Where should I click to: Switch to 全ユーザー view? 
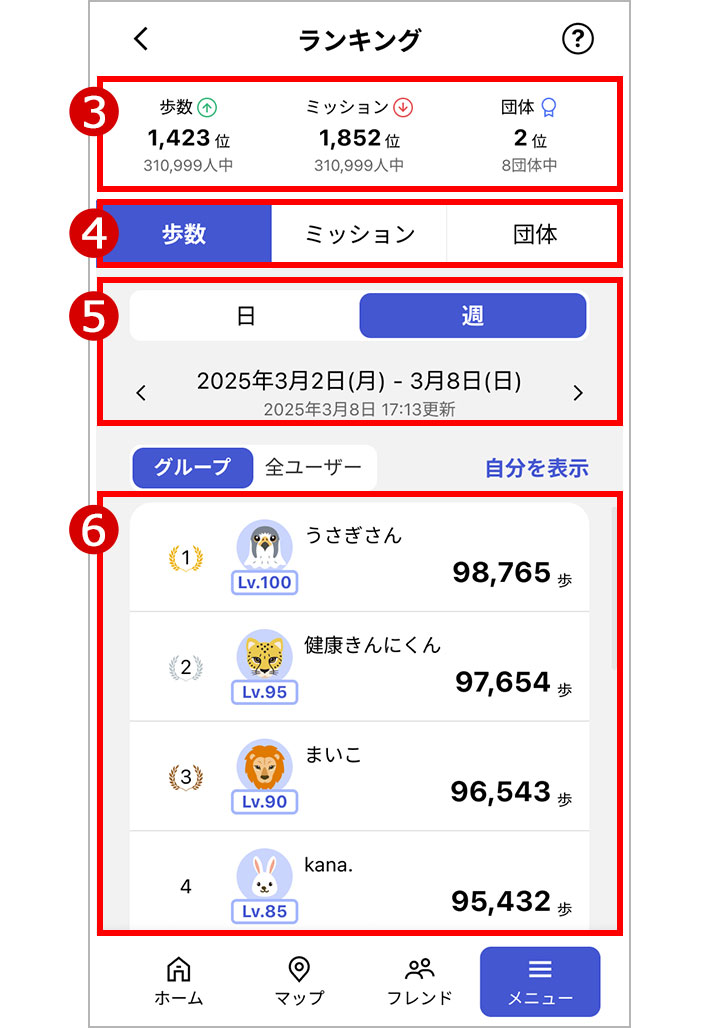click(x=314, y=466)
